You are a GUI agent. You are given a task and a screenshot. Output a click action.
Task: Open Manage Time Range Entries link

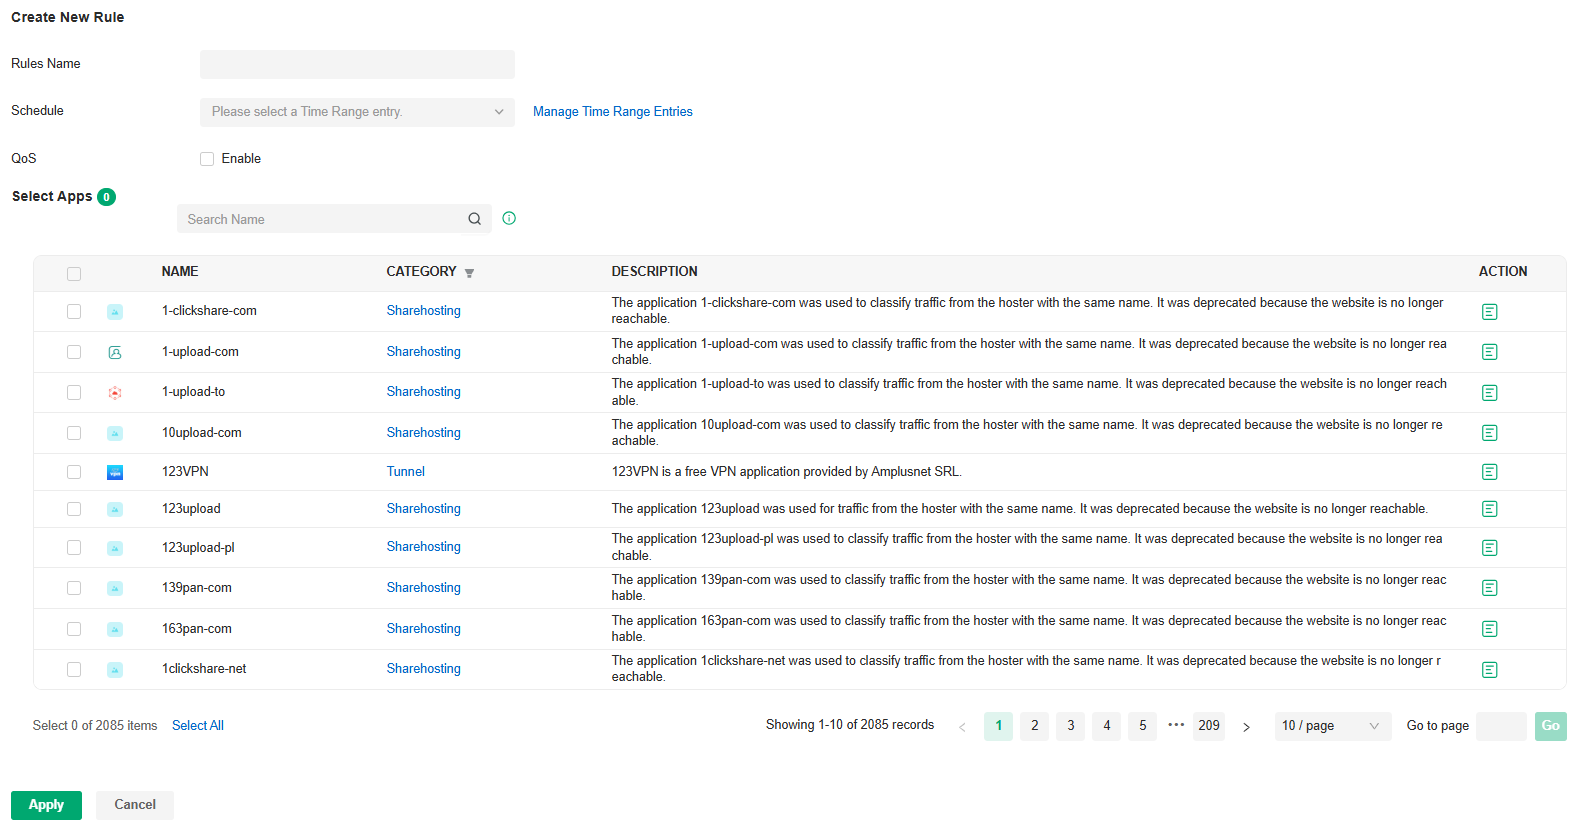613,112
